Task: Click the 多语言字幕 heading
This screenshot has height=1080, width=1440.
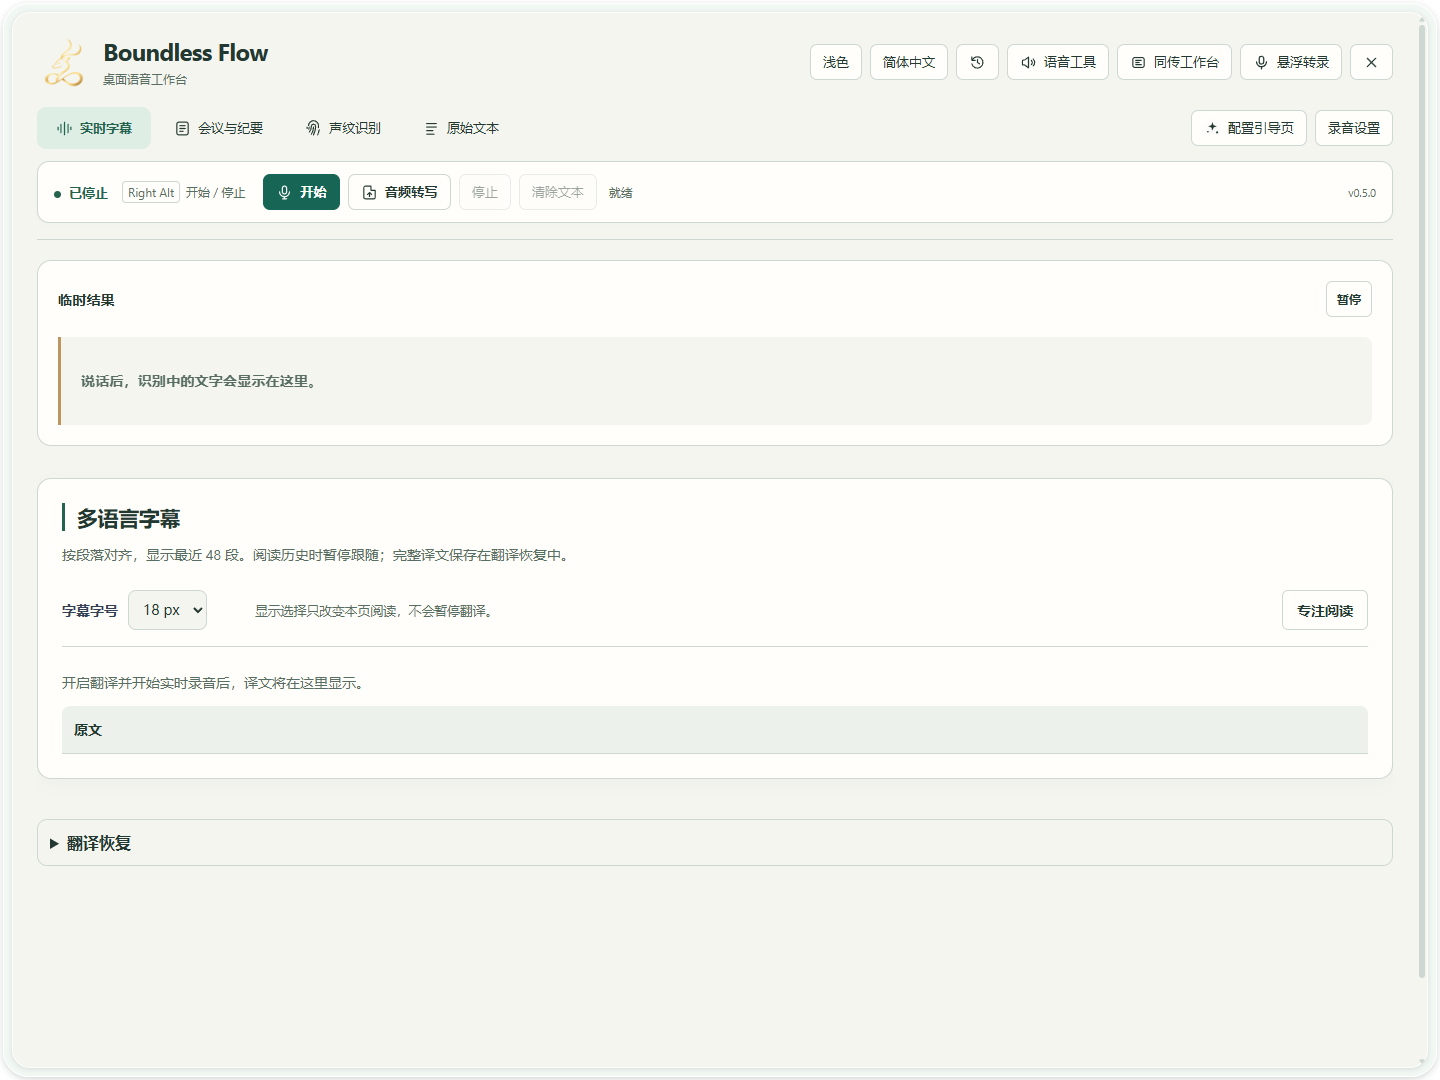Action: (129, 519)
